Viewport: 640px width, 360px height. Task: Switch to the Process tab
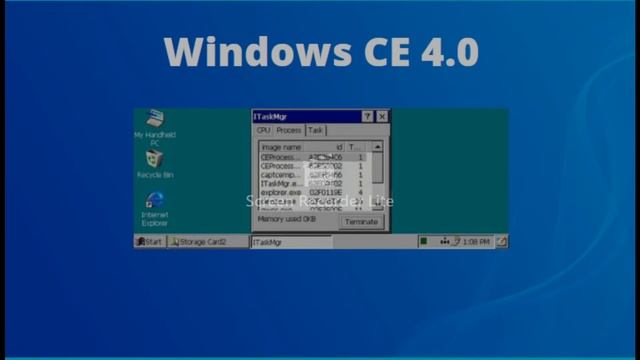289,130
